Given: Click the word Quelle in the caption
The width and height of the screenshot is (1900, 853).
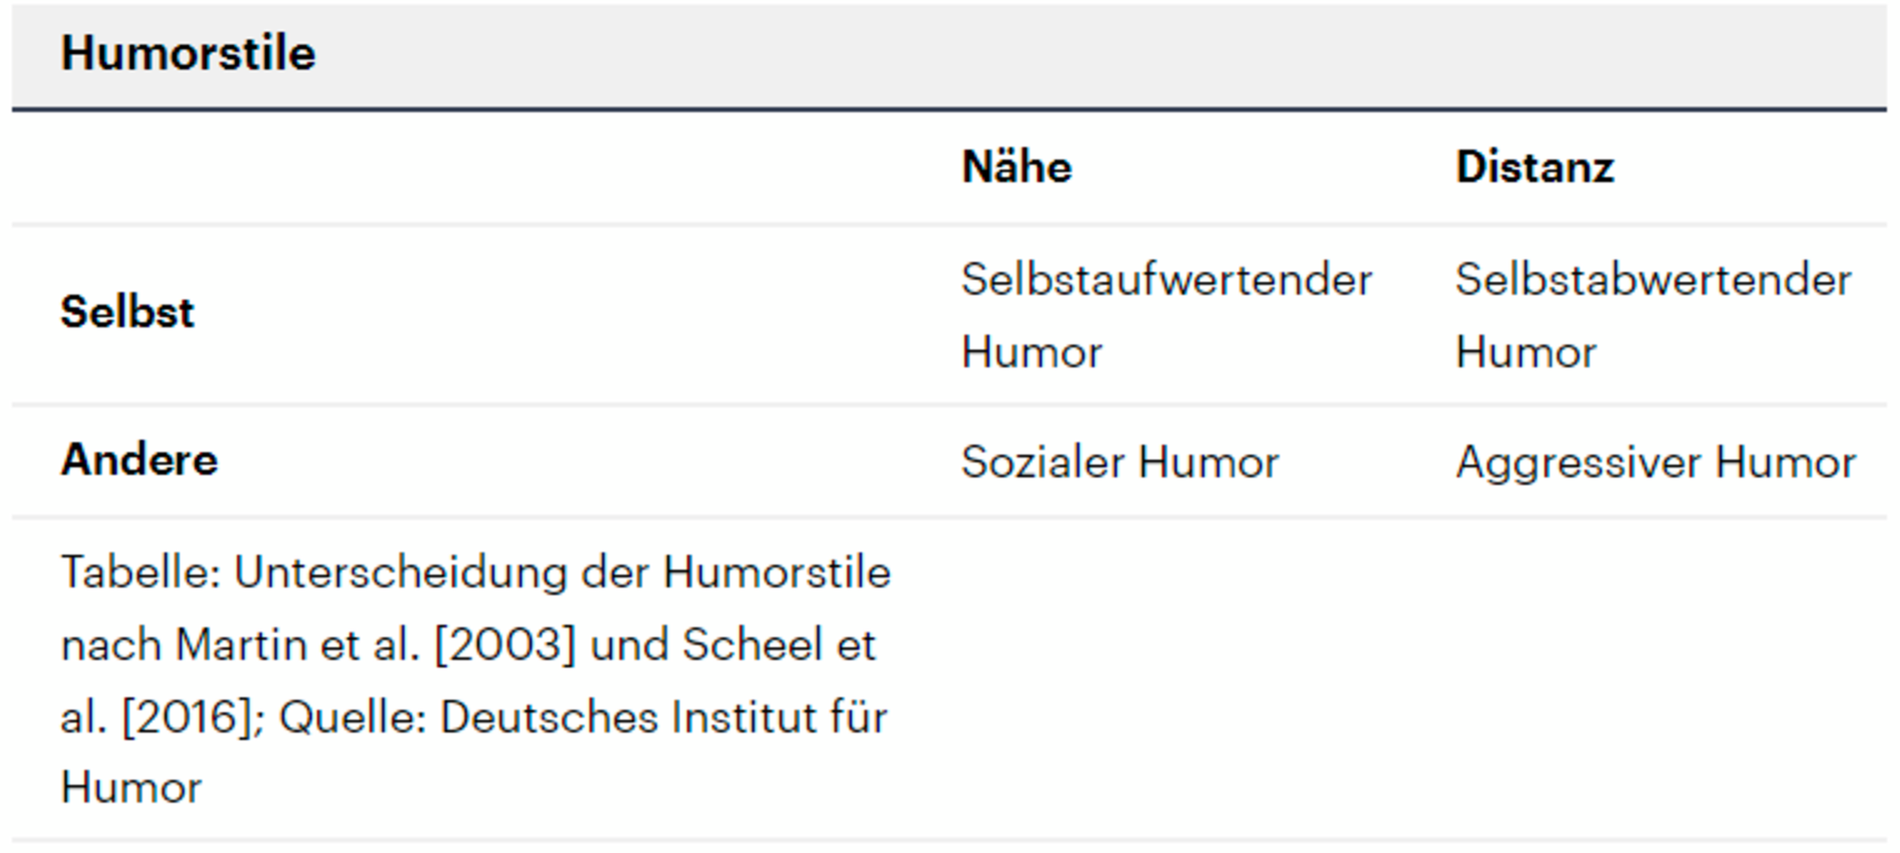Looking at the screenshot, I should coord(352,717).
